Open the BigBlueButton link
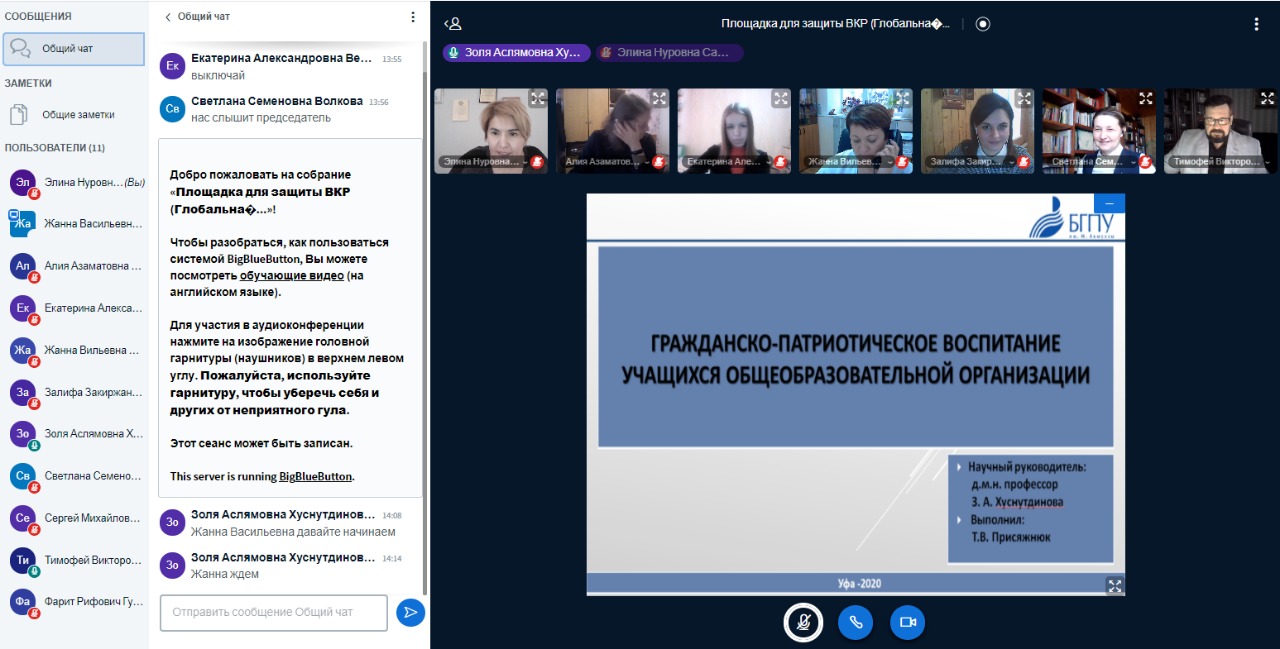The width and height of the screenshot is (1280, 649). pyautogui.click(x=315, y=477)
